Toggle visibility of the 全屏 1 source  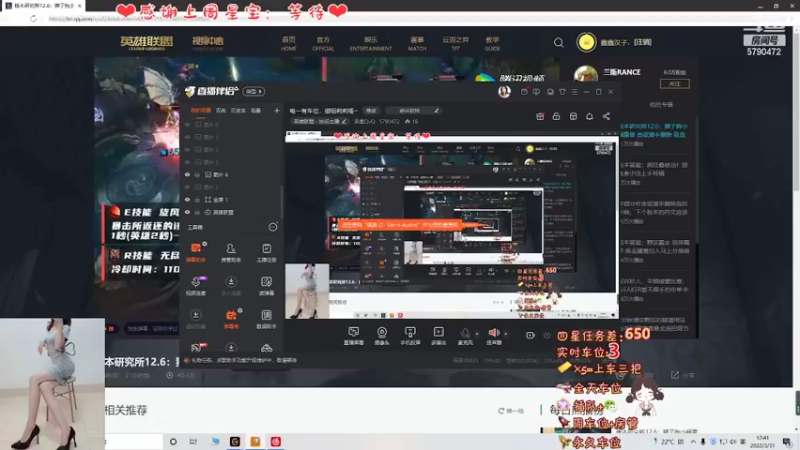click(187, 199)
